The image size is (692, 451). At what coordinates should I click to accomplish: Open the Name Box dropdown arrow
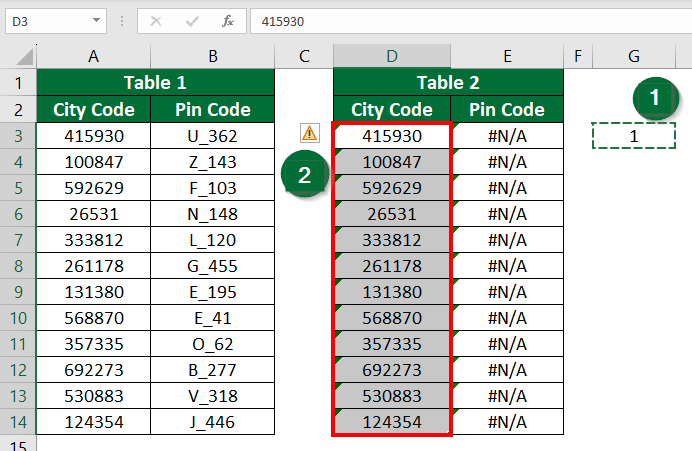click(96, 20)
